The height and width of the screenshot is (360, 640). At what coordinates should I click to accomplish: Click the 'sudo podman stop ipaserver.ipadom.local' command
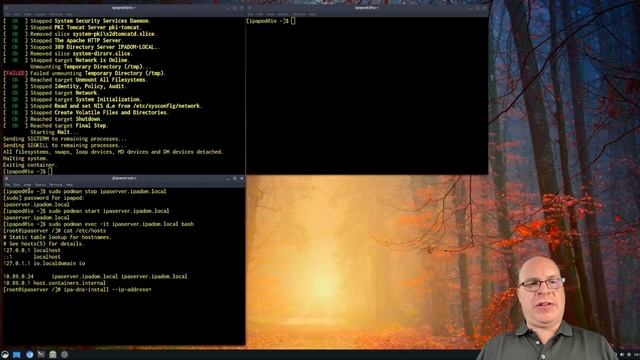coord(107,191)
